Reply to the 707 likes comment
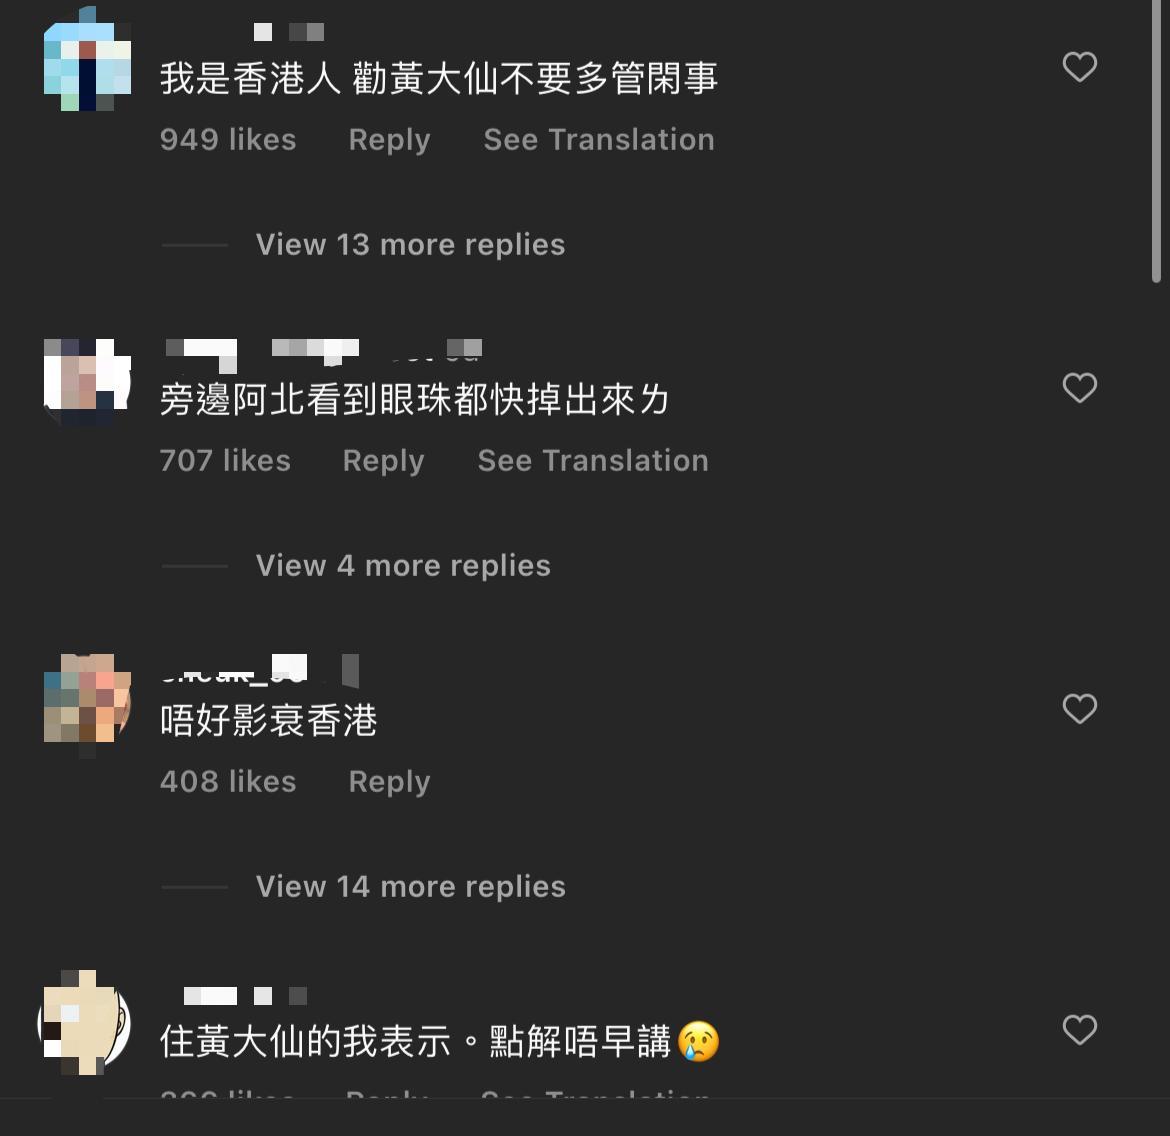The image size is (1170, 1136). point(383,461)
